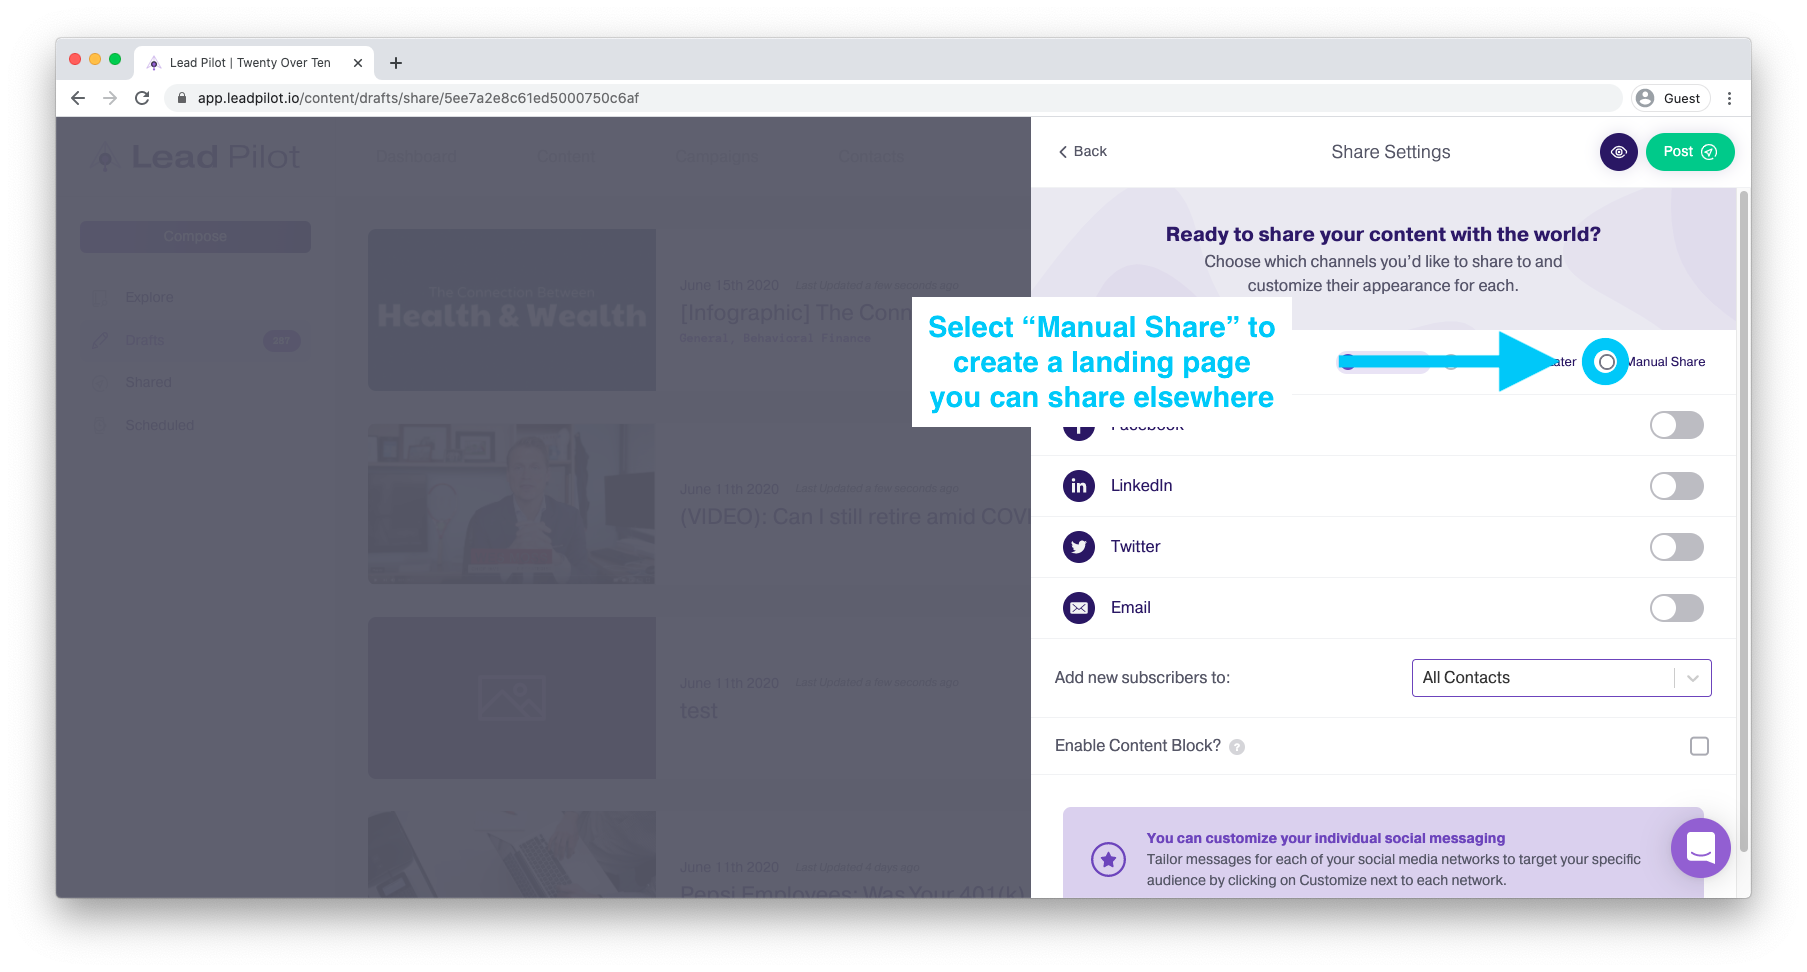Viewport: 1807px width, 972px height.
Task: Click the Email envelope icon
Action: (1078, 608)
